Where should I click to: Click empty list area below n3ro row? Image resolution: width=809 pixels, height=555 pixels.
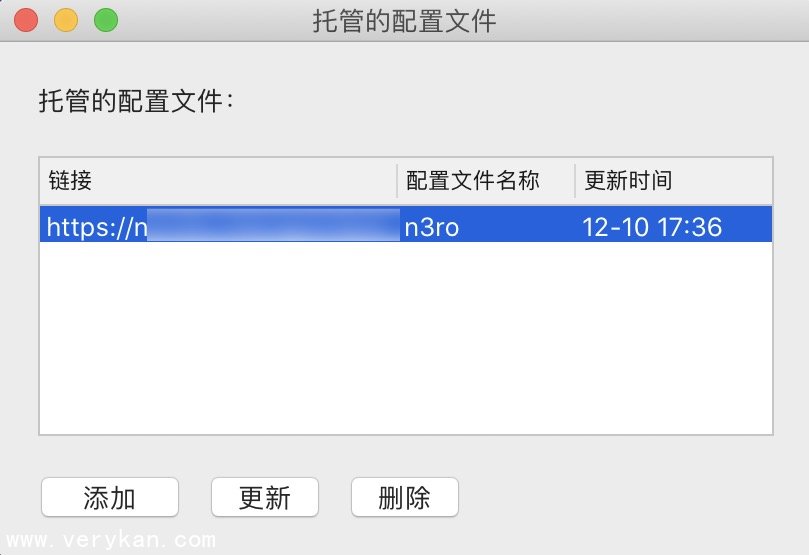click(406, 338)
